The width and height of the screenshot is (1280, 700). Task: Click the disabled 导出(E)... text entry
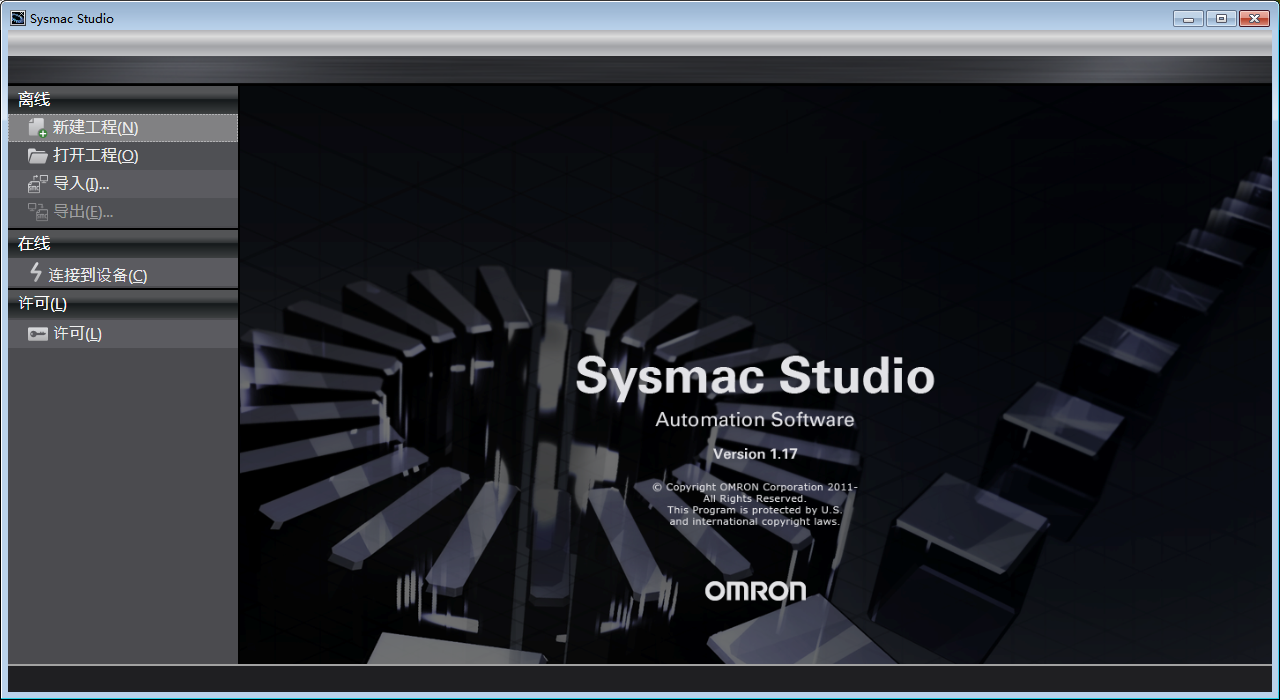83,212
